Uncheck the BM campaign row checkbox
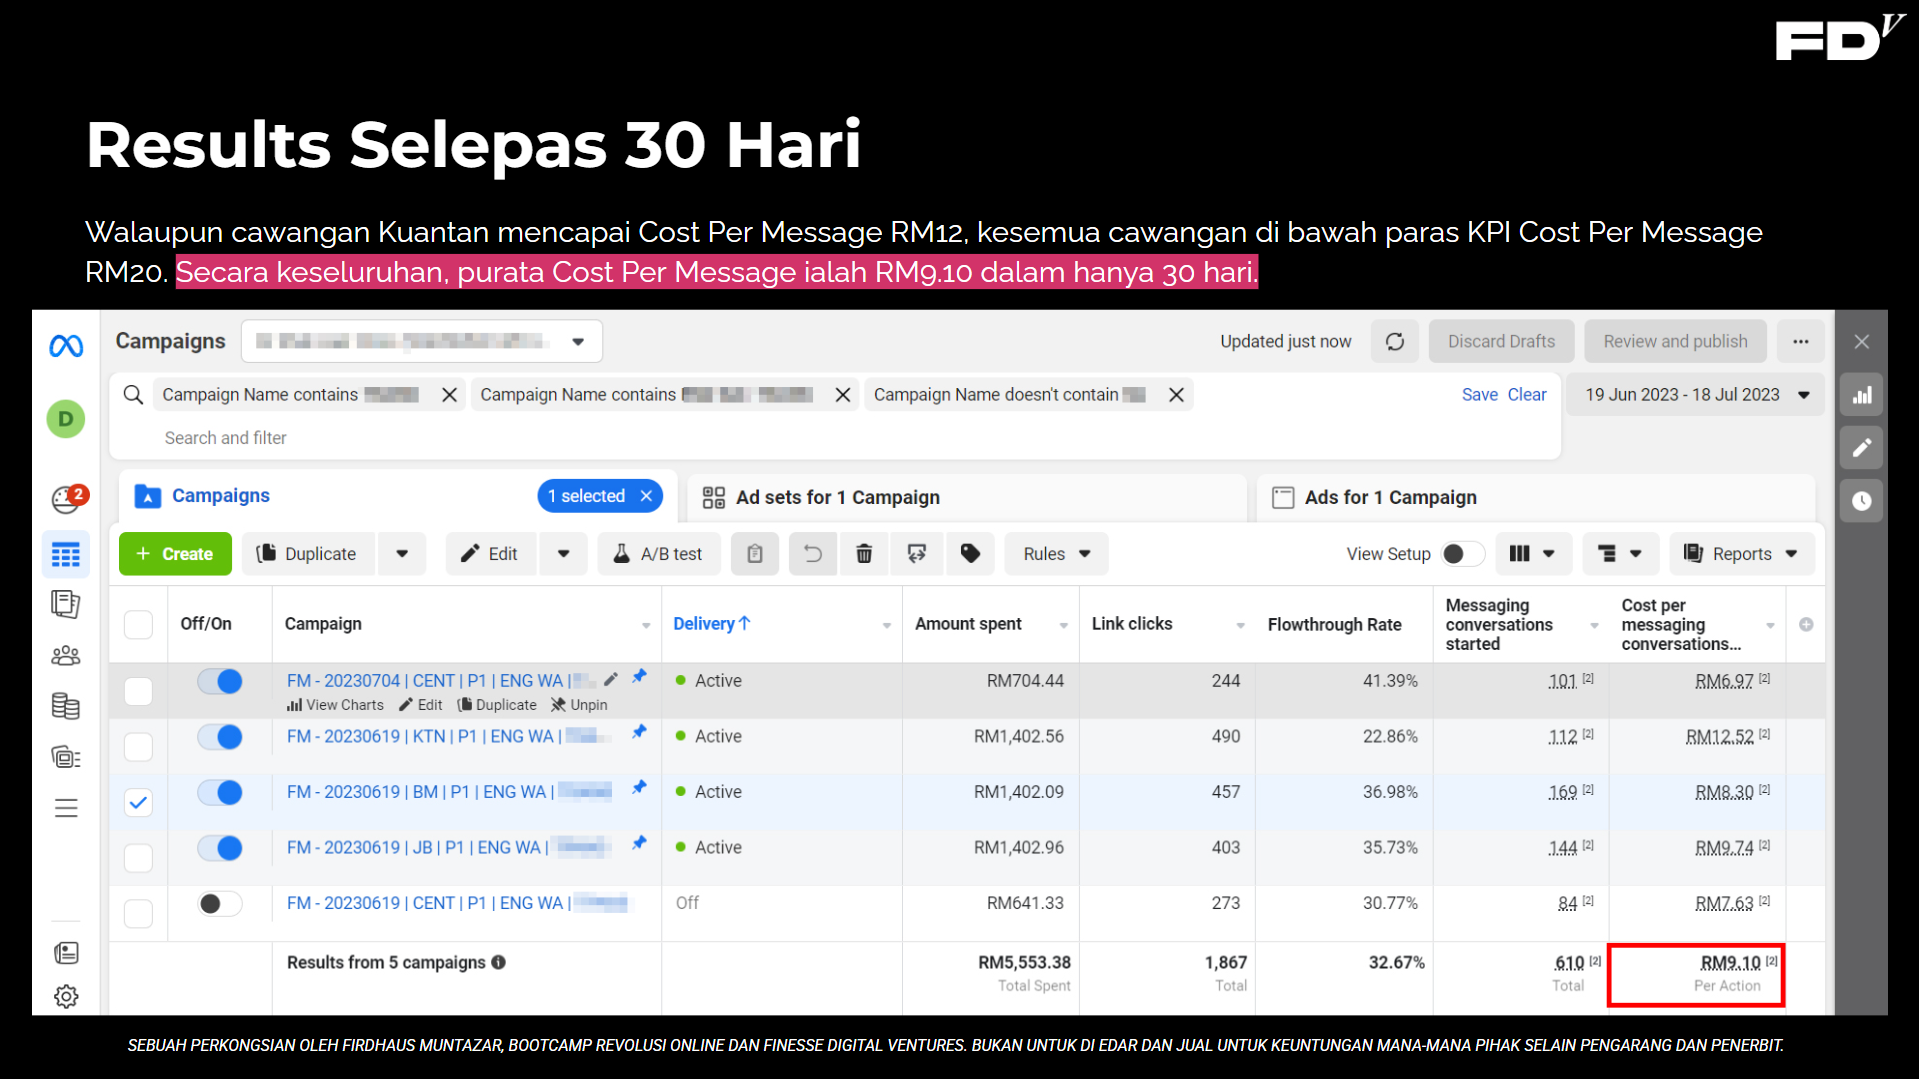The height and width of the screenshot is (1079, 1919). point(138,802)
